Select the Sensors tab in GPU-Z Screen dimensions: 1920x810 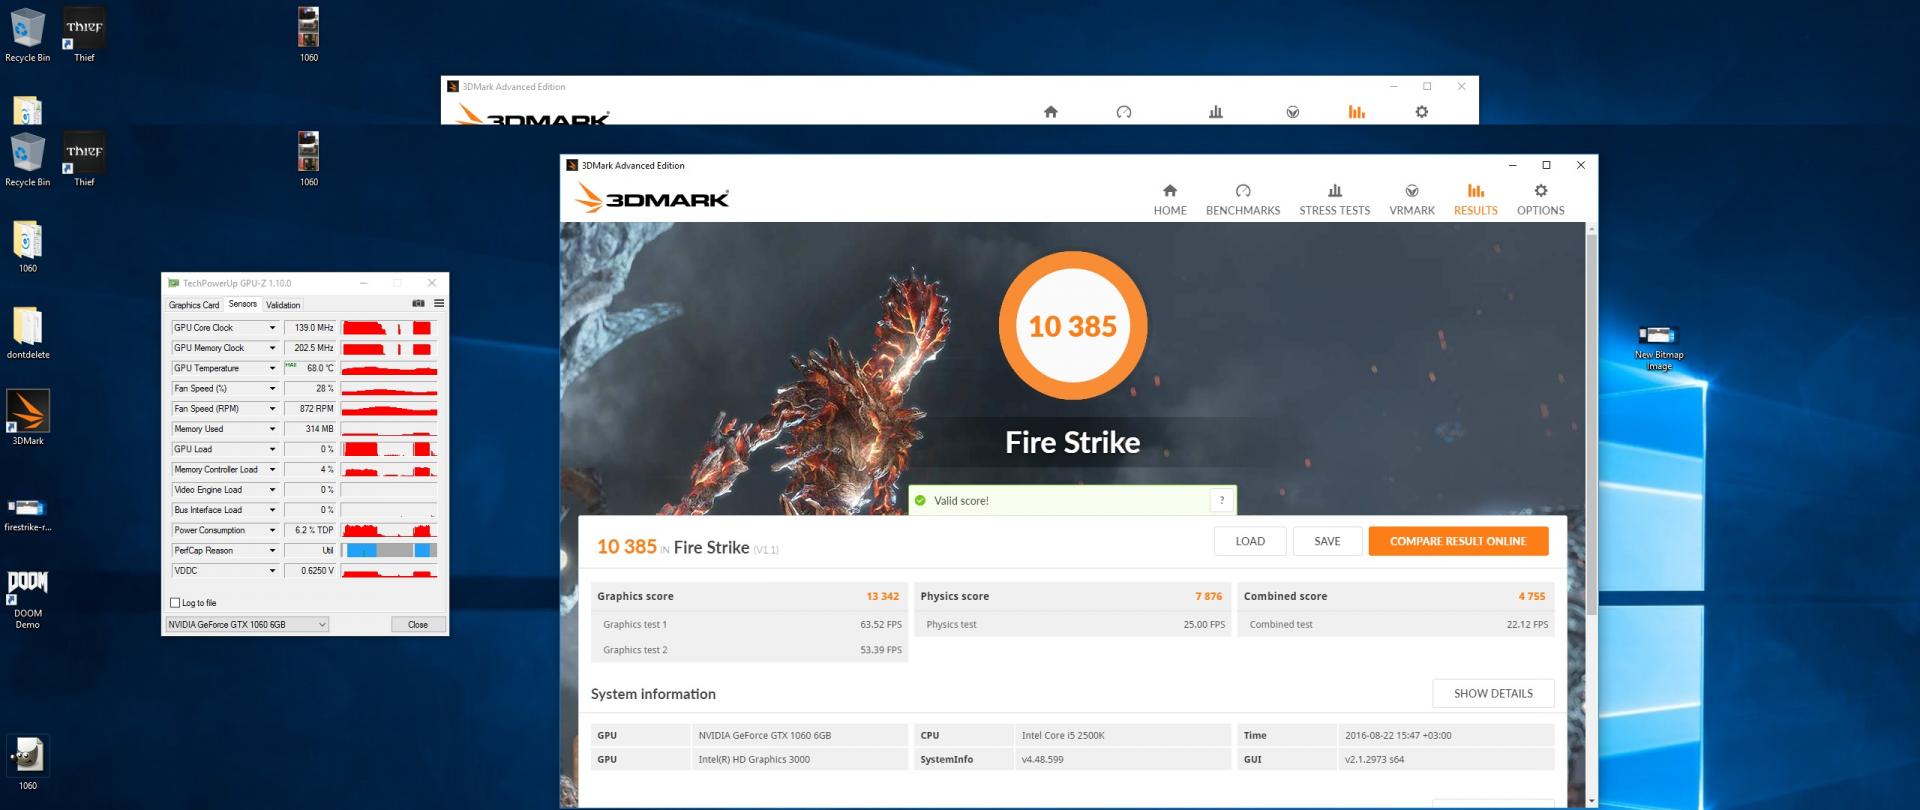[242, 304]
